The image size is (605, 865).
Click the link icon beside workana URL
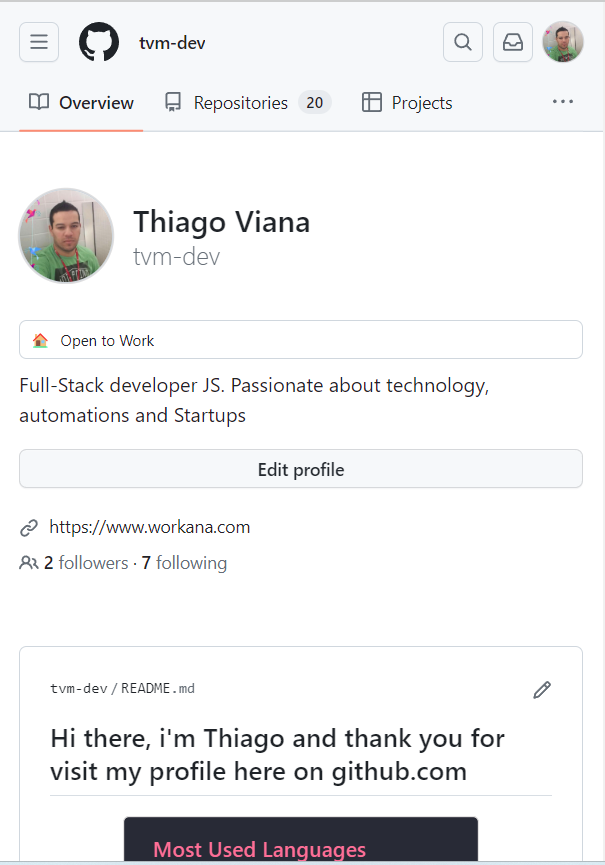point(29,527)
